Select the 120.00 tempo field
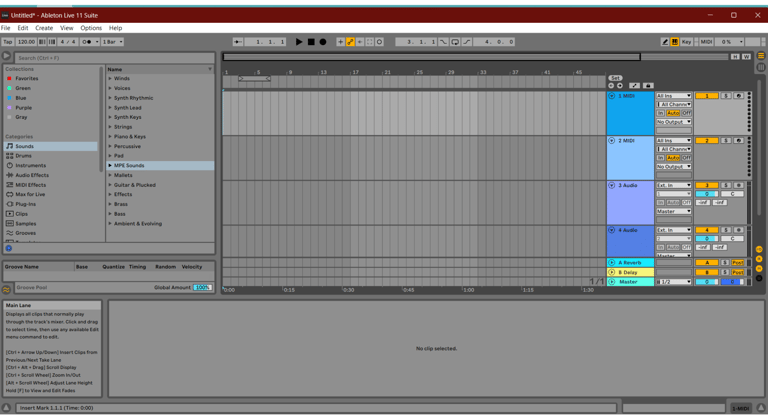The height and width of the screenshot is (416, 768). pos(26,42)
